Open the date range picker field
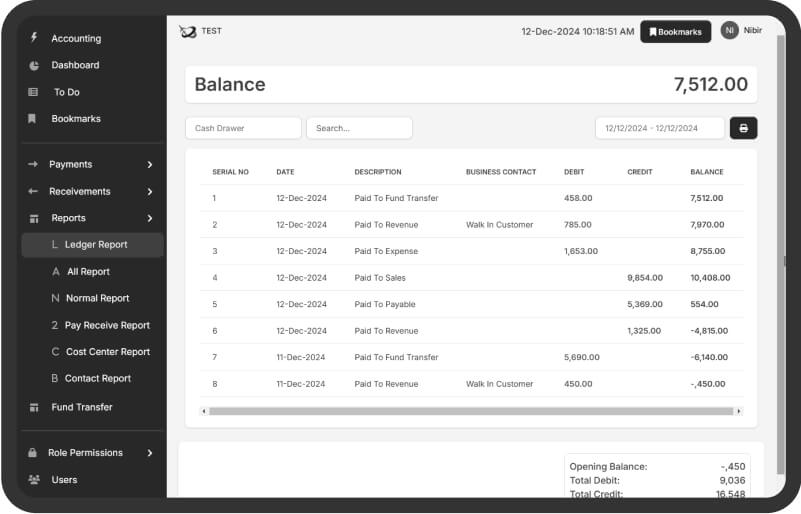Image resolution: width=801 pixels, height=514 pixels. [x=659, y=128]
